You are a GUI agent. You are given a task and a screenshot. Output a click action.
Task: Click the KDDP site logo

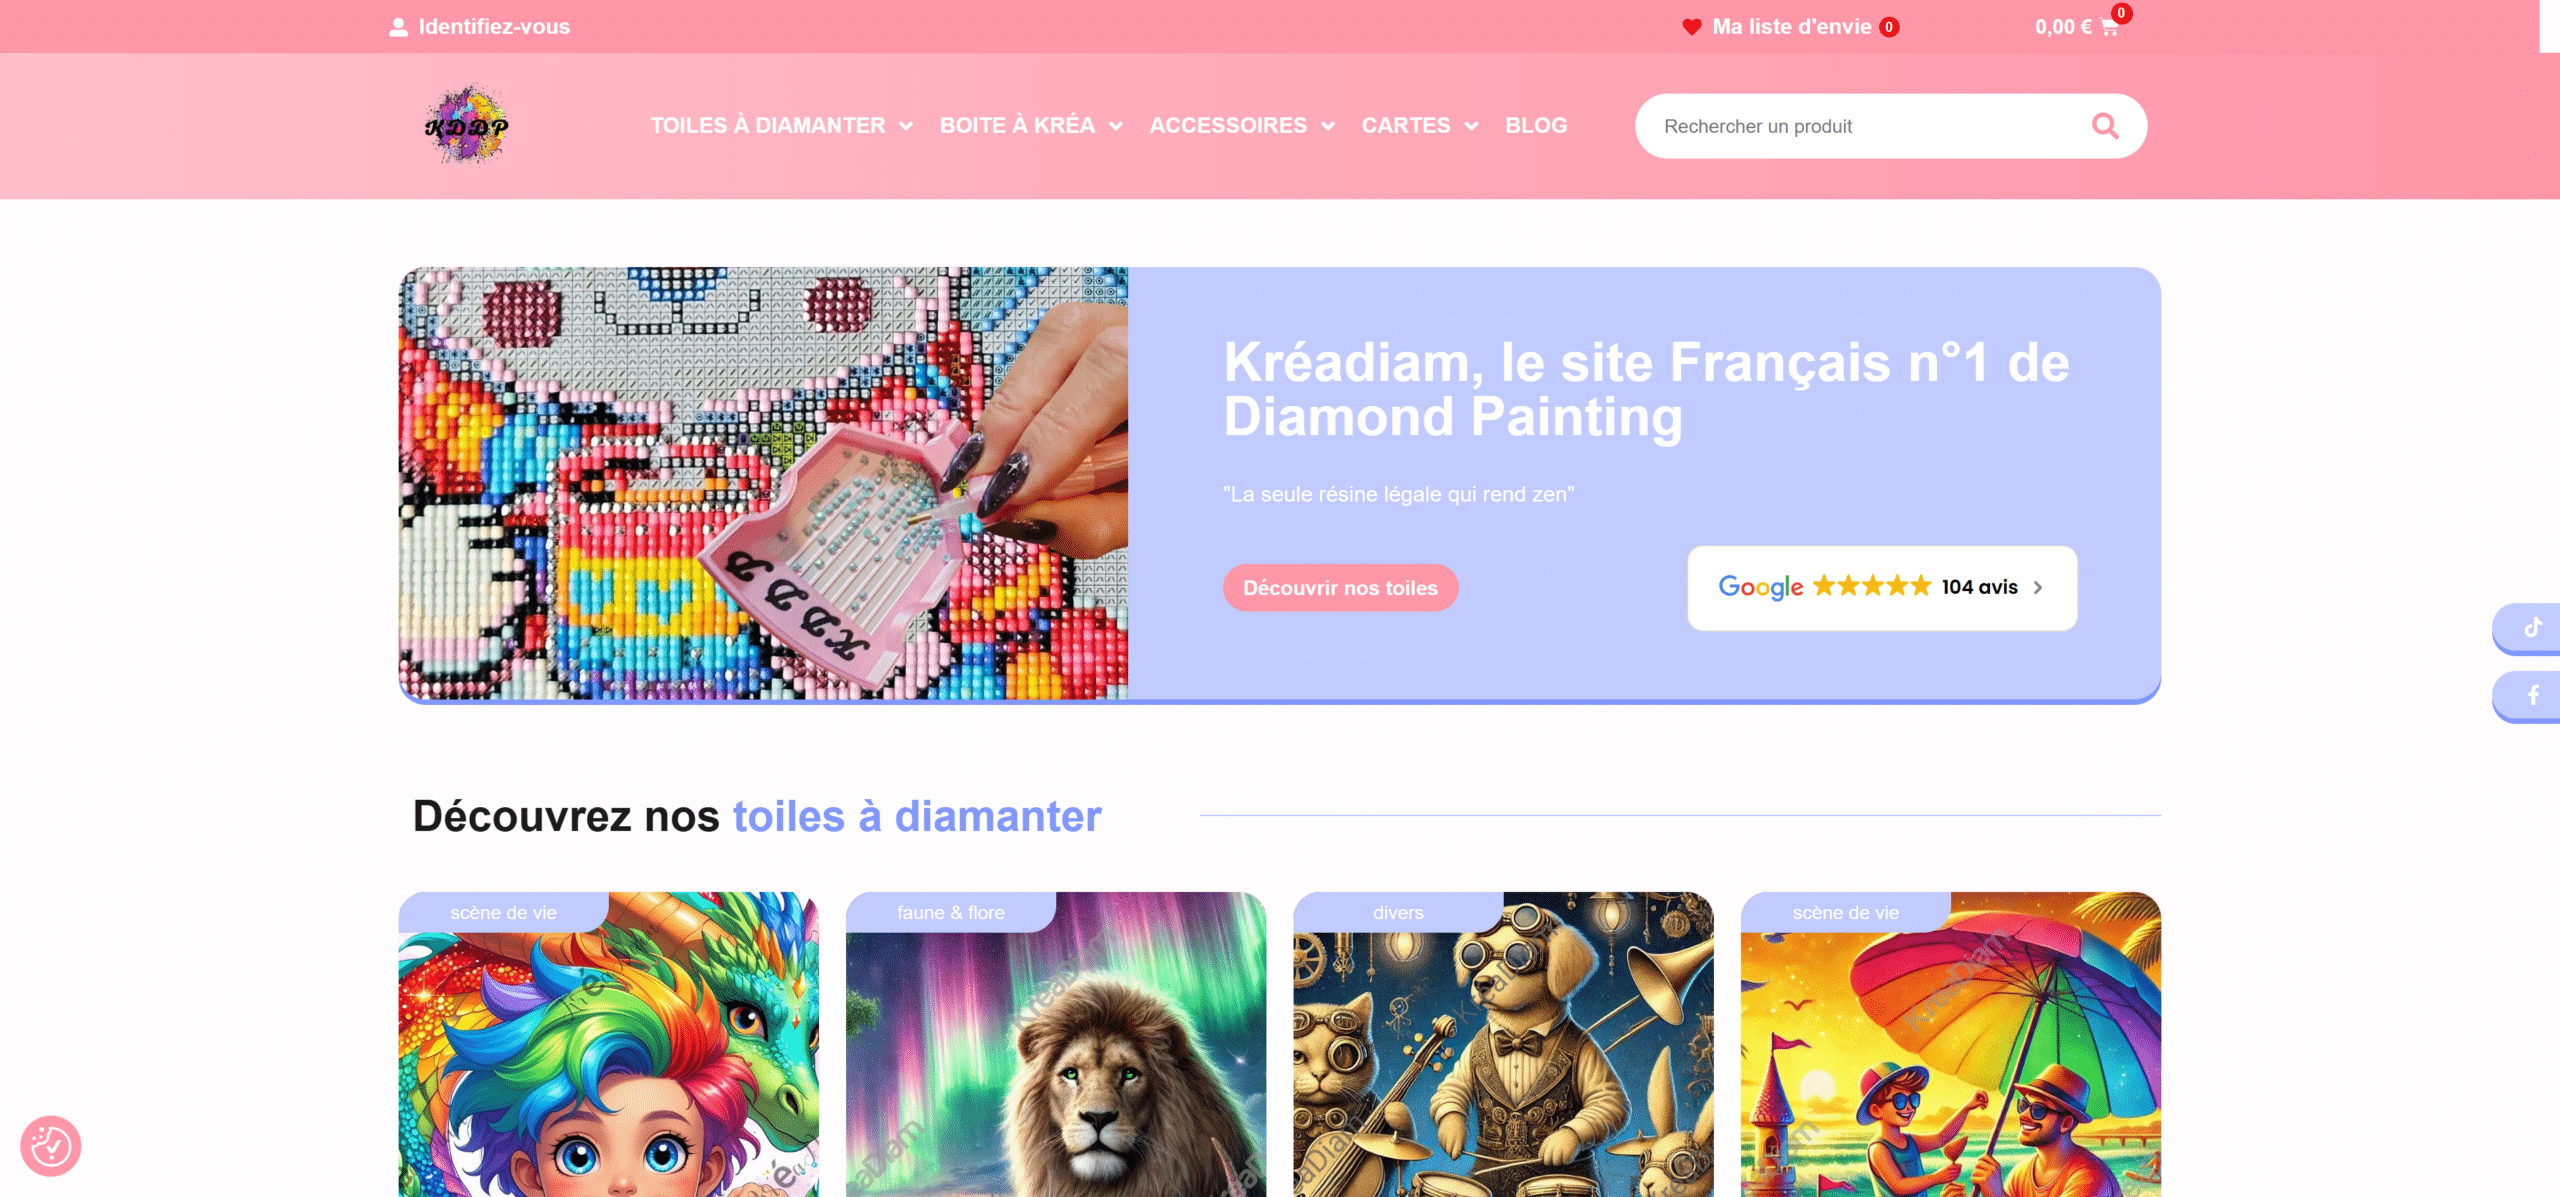pyautogui.click(x=467, y=125)
